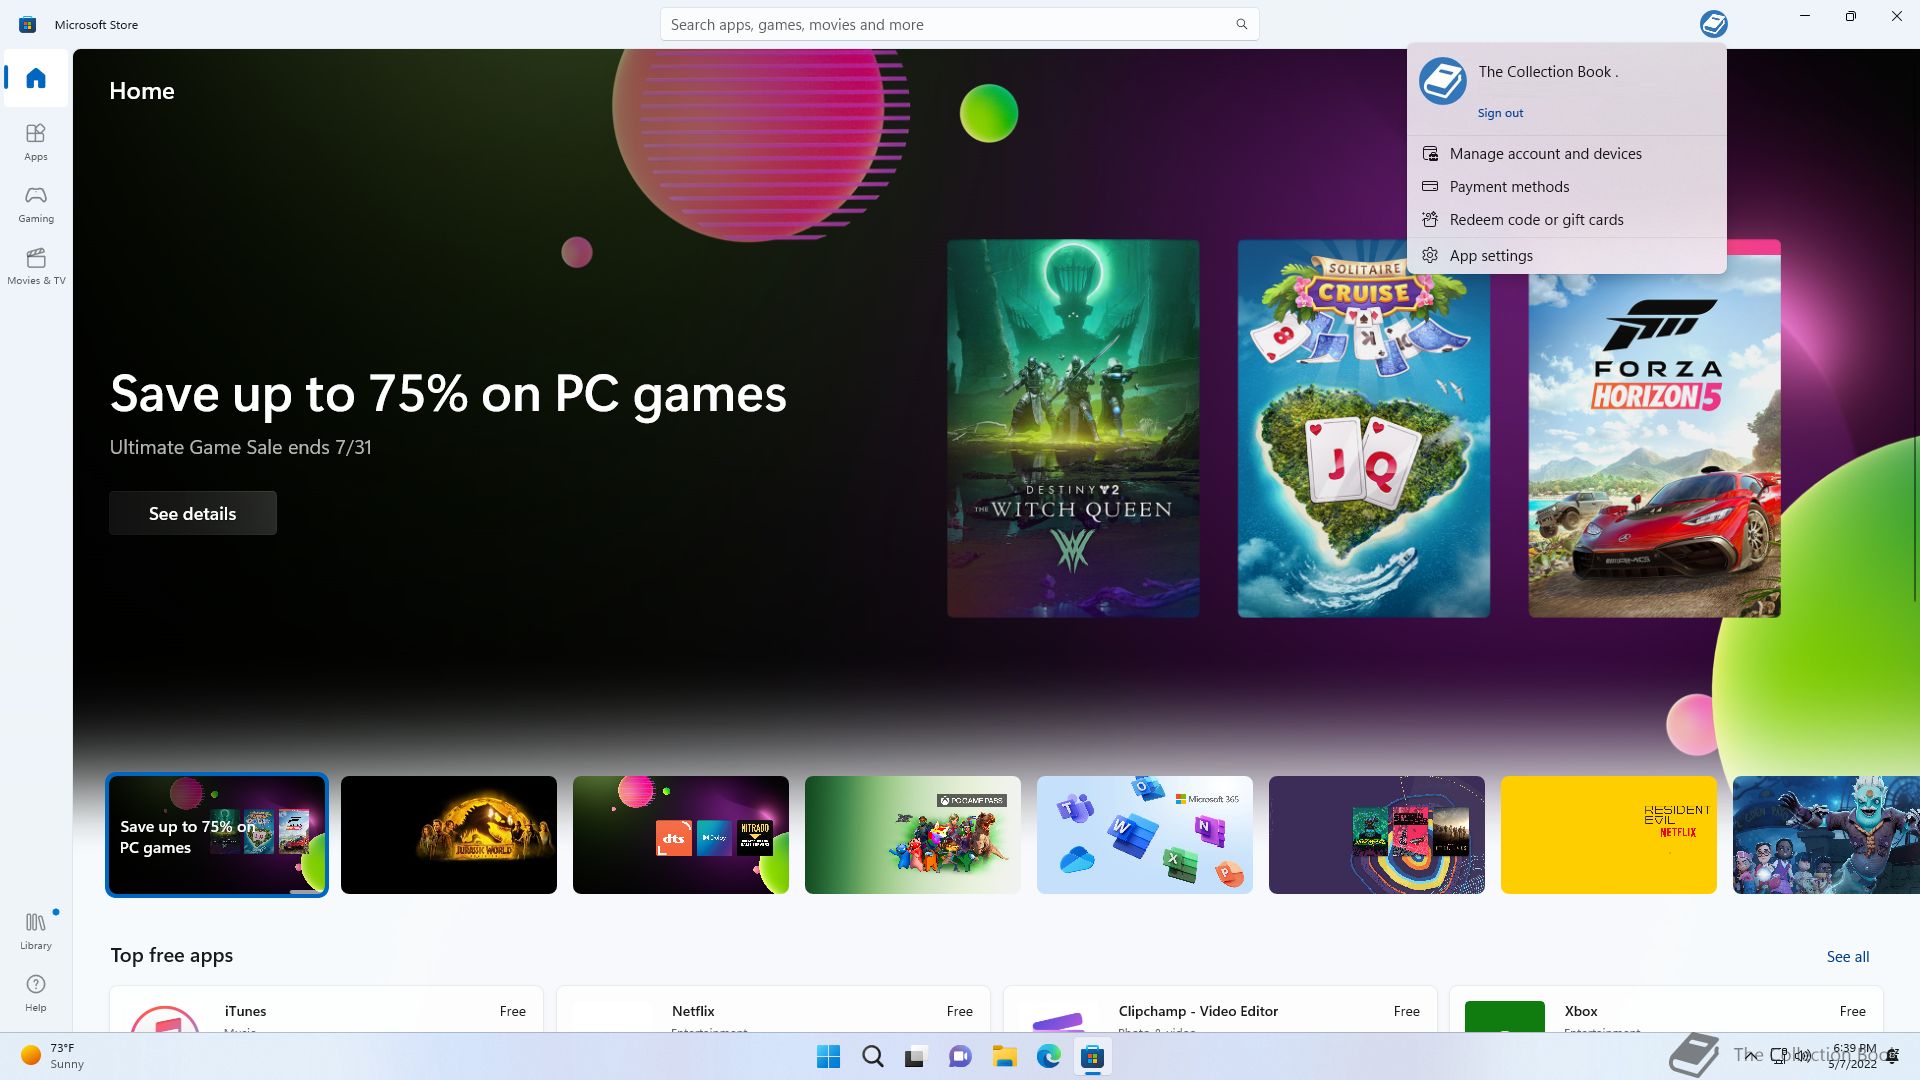Click the Home page heading
Screen dimensions: 1920x1080
click(x=142, y=91)
